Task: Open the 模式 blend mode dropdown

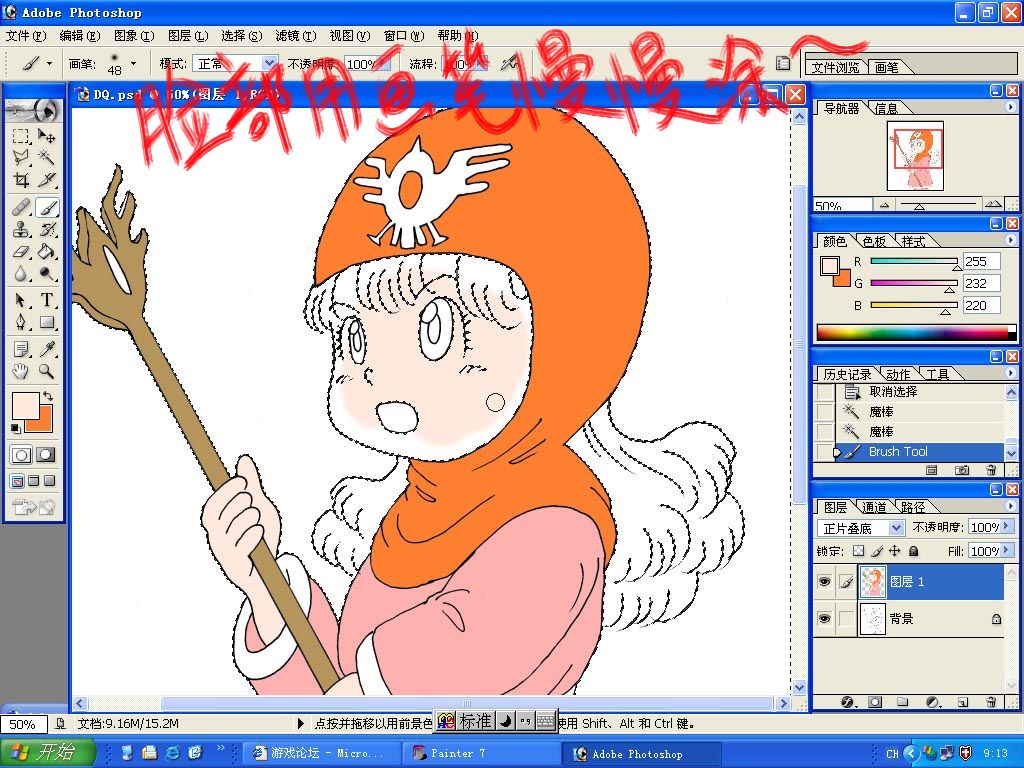Action: click(x=270, y=63)
